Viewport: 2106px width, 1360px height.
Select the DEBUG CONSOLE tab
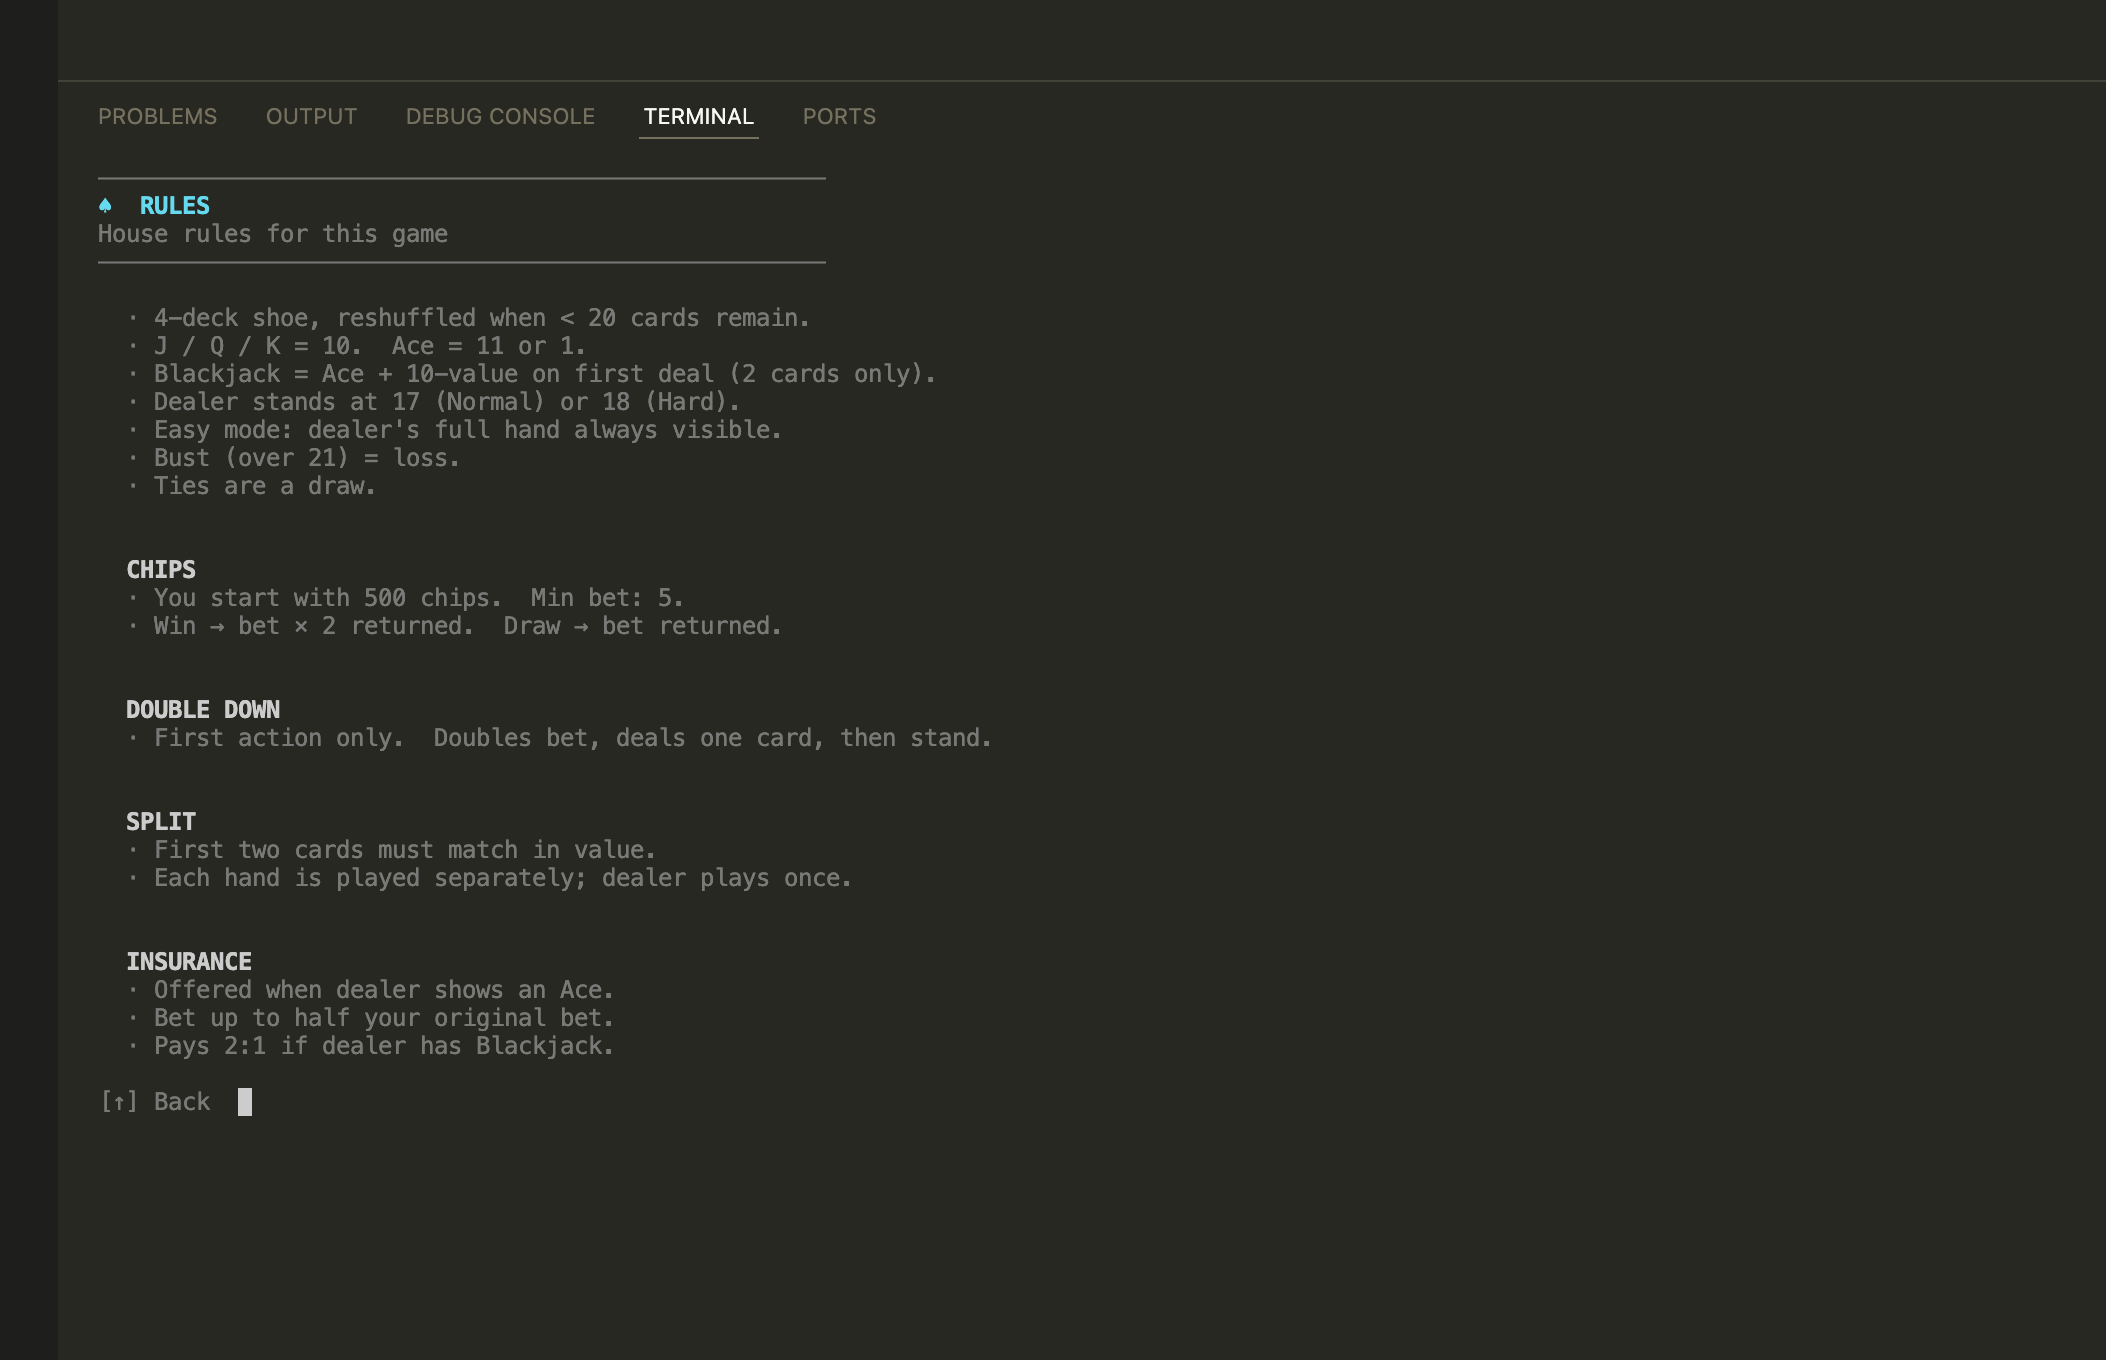[x=500, y=117]
